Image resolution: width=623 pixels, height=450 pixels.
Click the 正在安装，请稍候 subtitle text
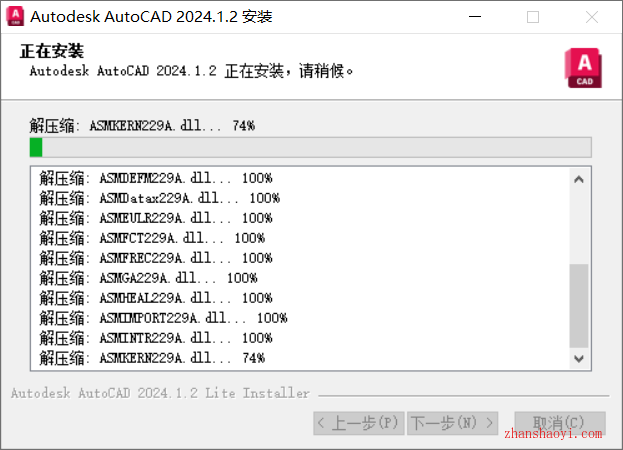click(x=191, y=71)
